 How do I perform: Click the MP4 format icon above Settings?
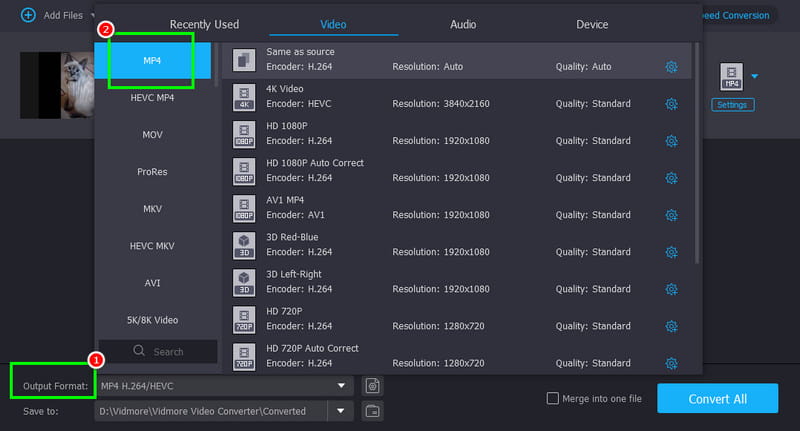(731, 76)
